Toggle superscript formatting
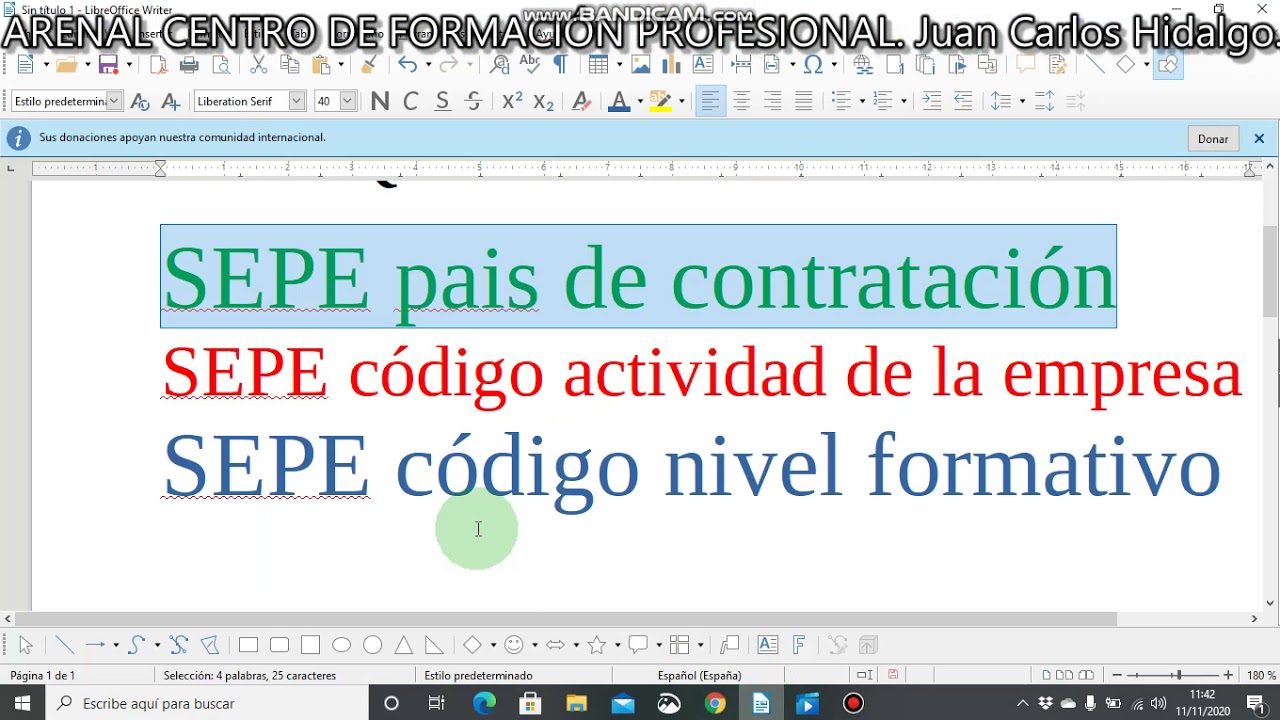Viewport: 1280px width, 720px height. click(512, 101)
